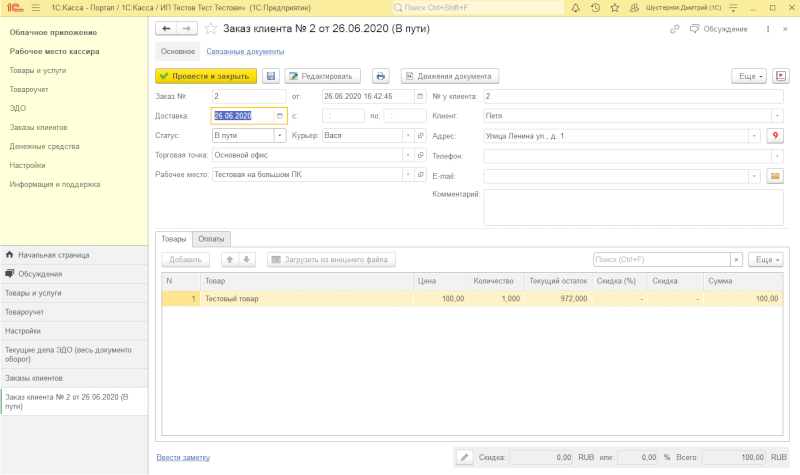Click the Ввести заметку link
The width and height of the screenshot is (800, 475).
[183, 457]
